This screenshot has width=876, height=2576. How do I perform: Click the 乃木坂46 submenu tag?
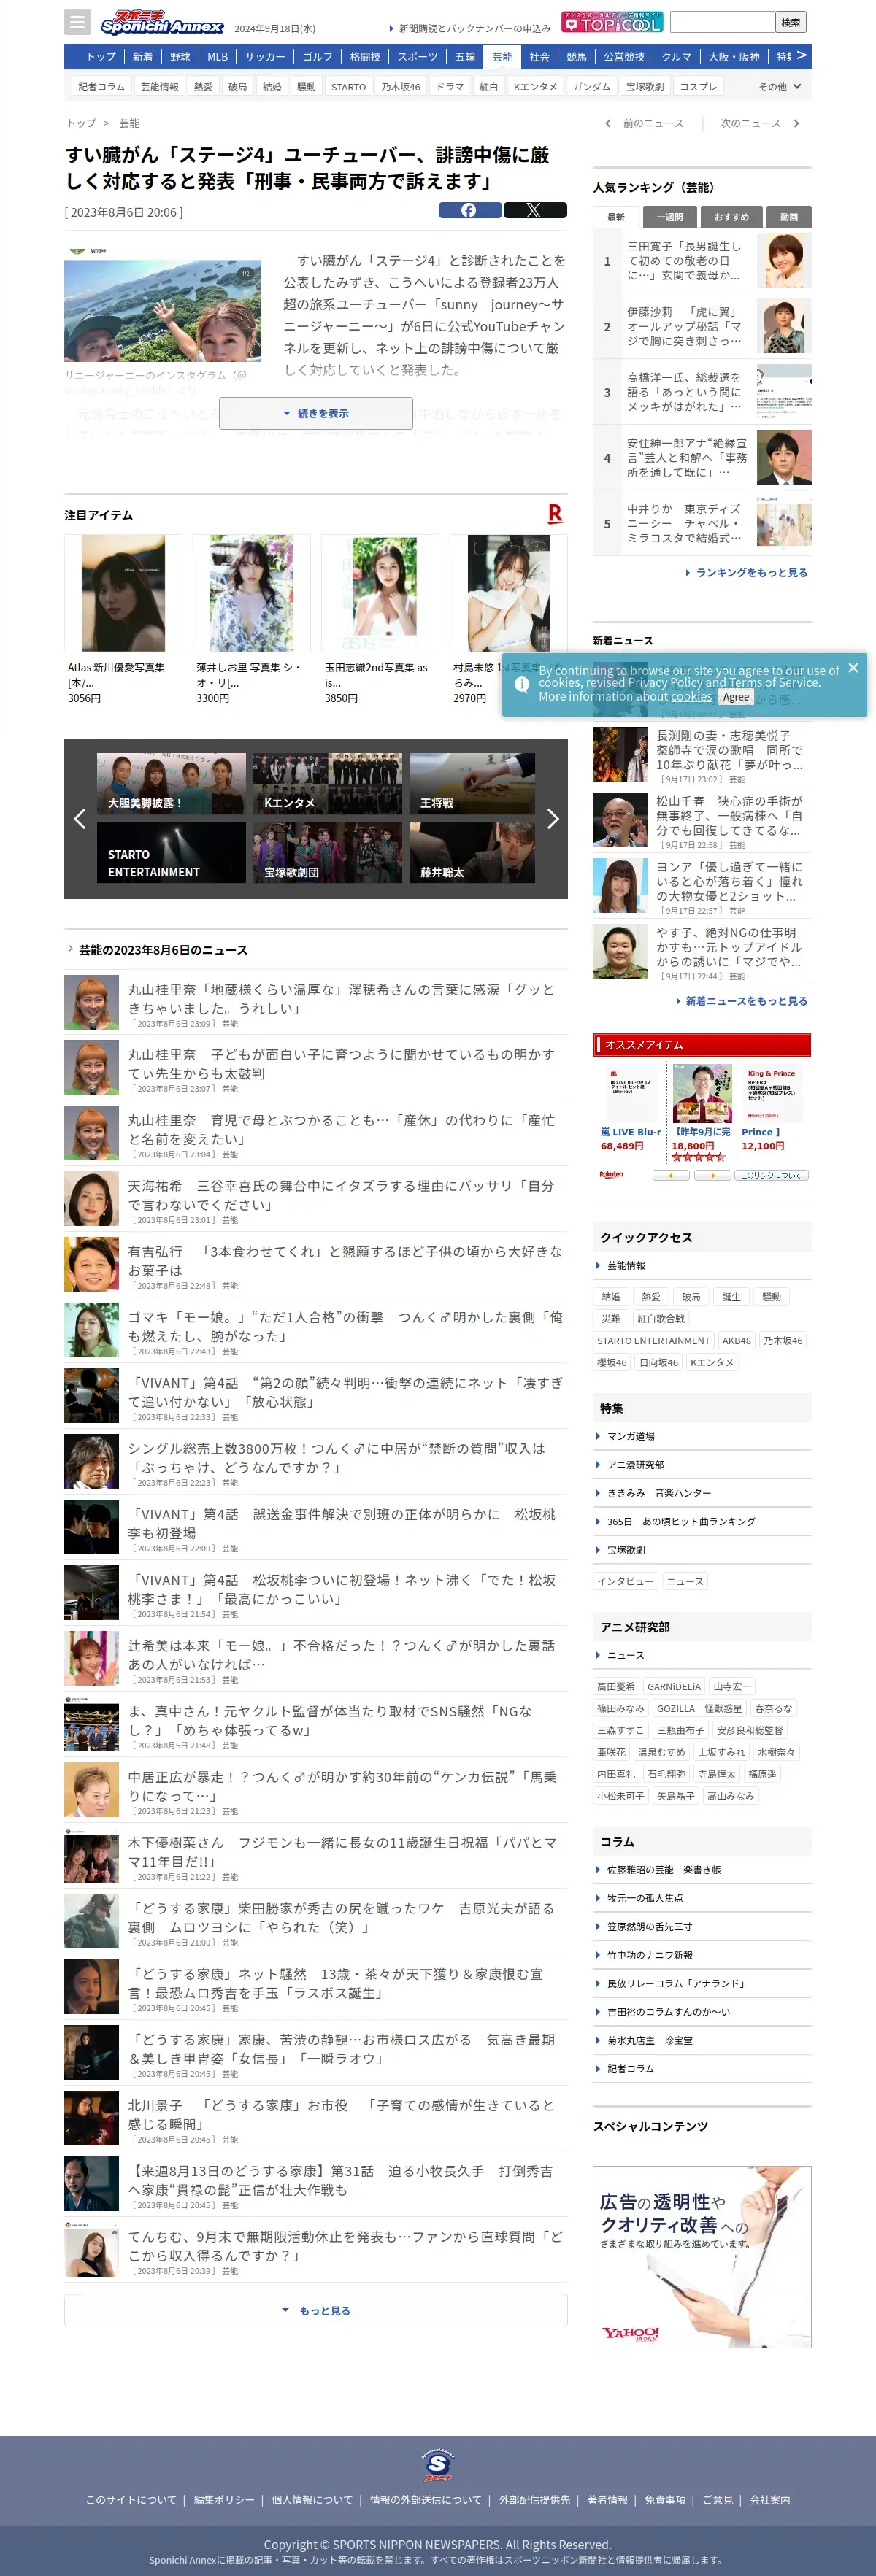(400, 87)
